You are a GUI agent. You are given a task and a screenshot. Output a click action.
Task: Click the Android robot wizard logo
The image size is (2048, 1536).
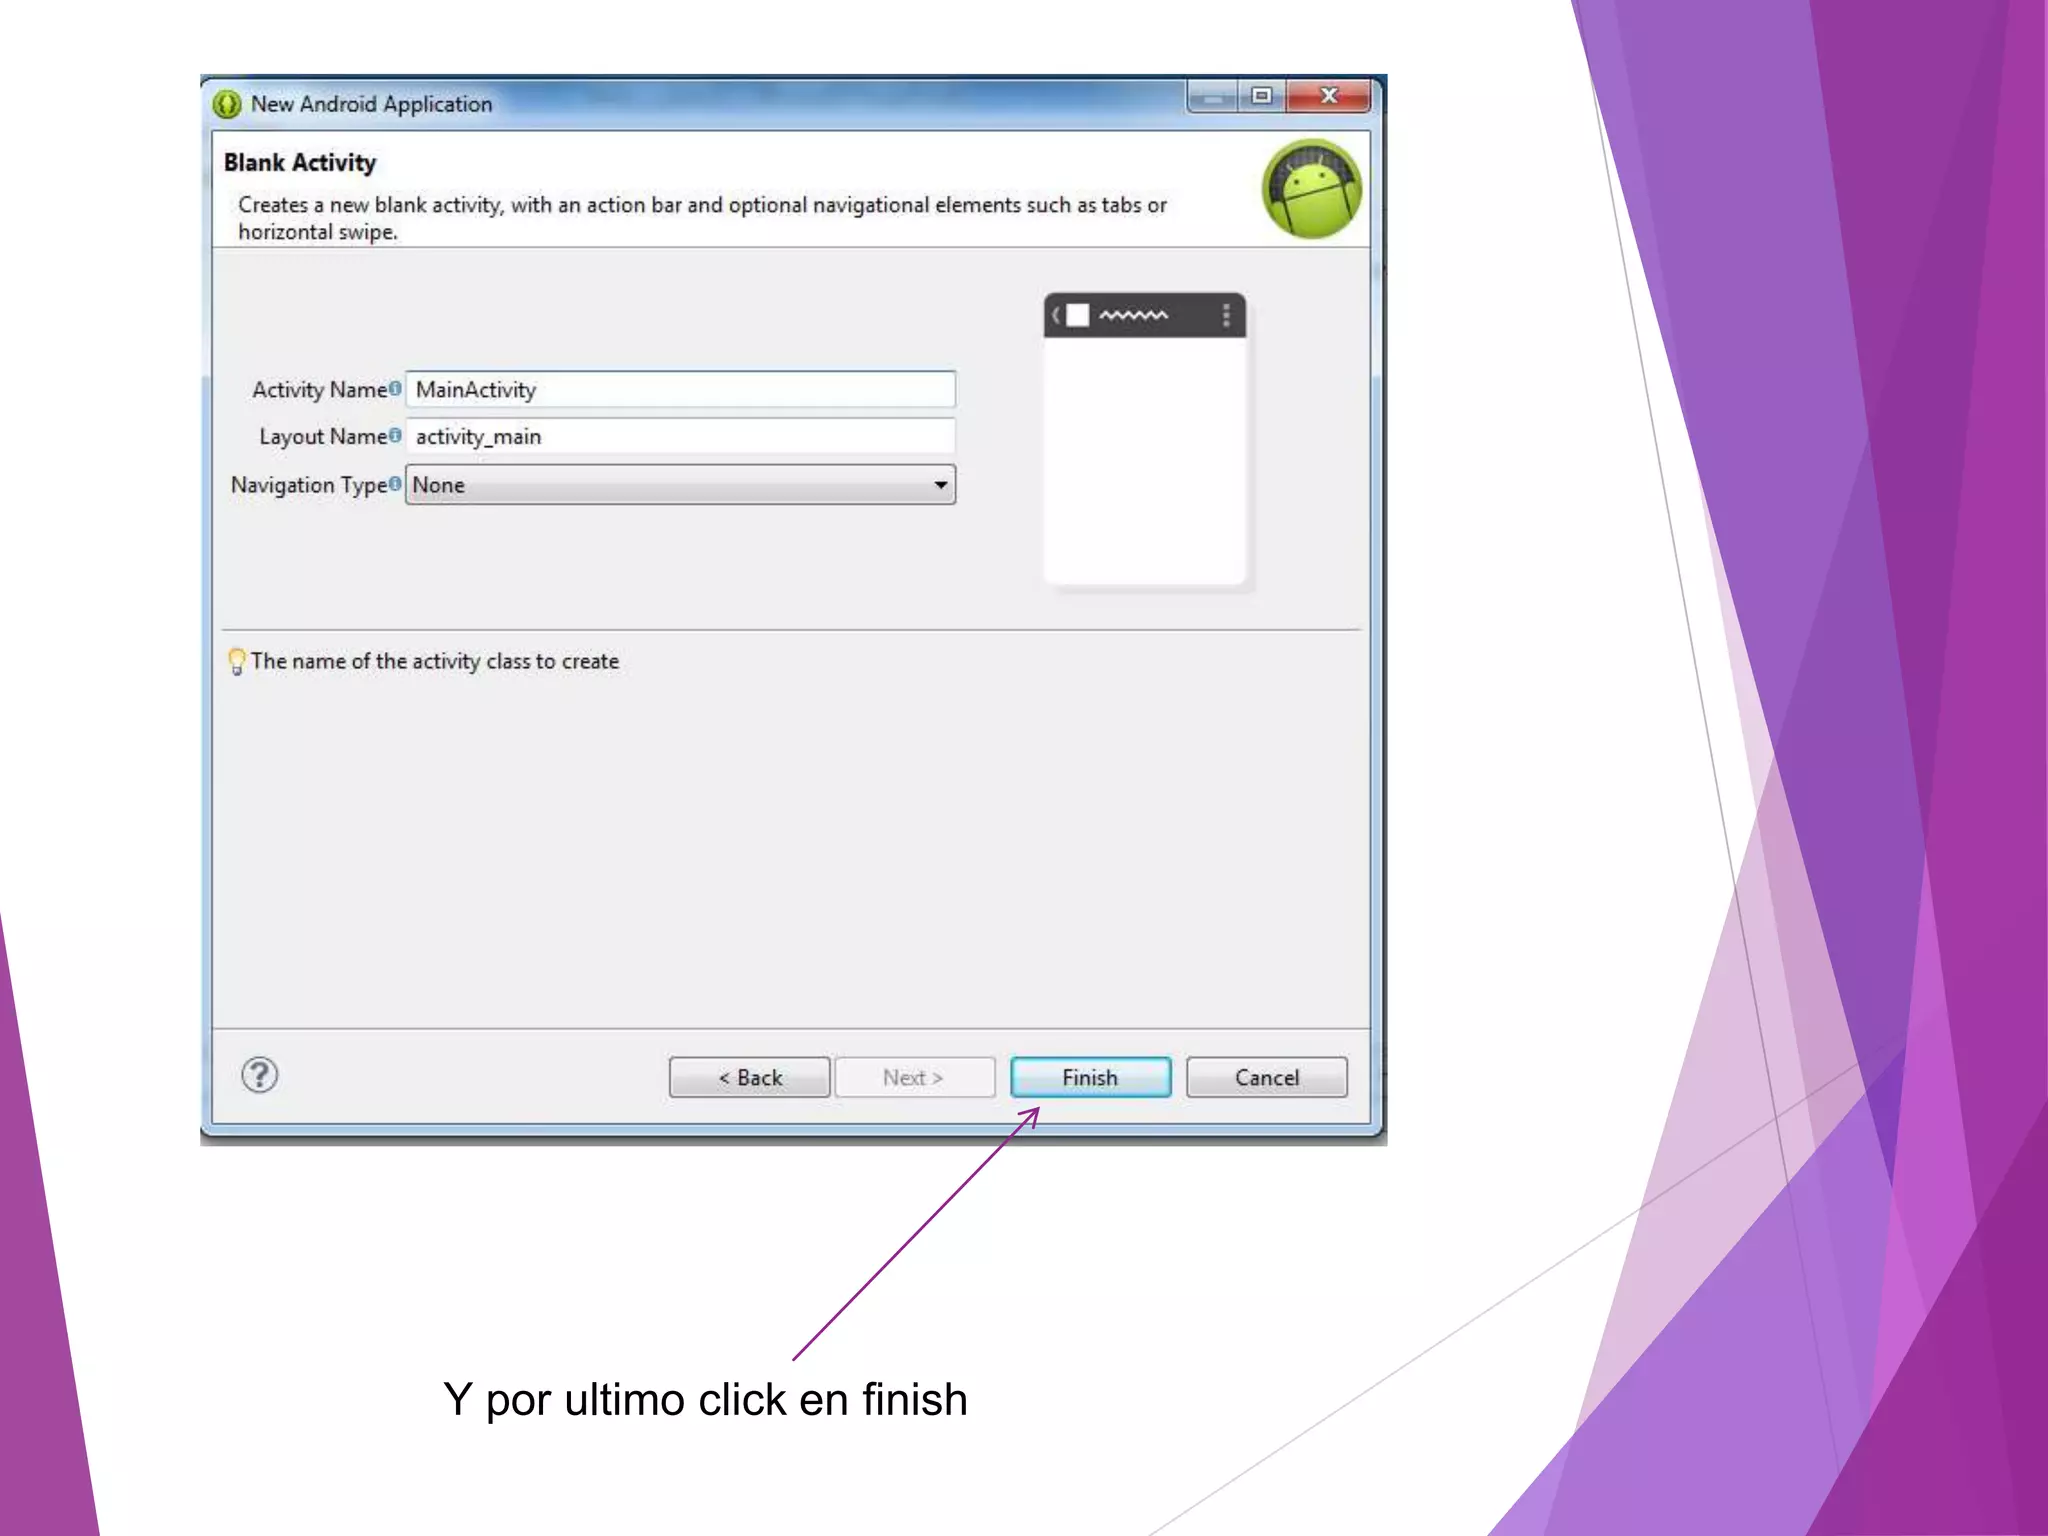point(1311,189)
